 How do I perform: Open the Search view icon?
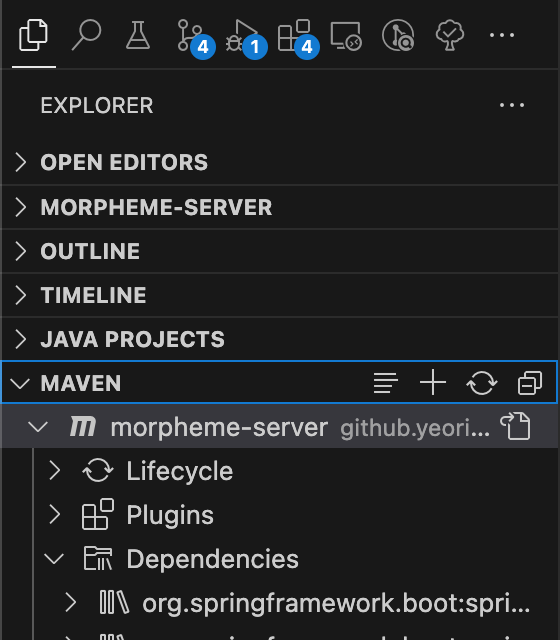click(86, 36)
